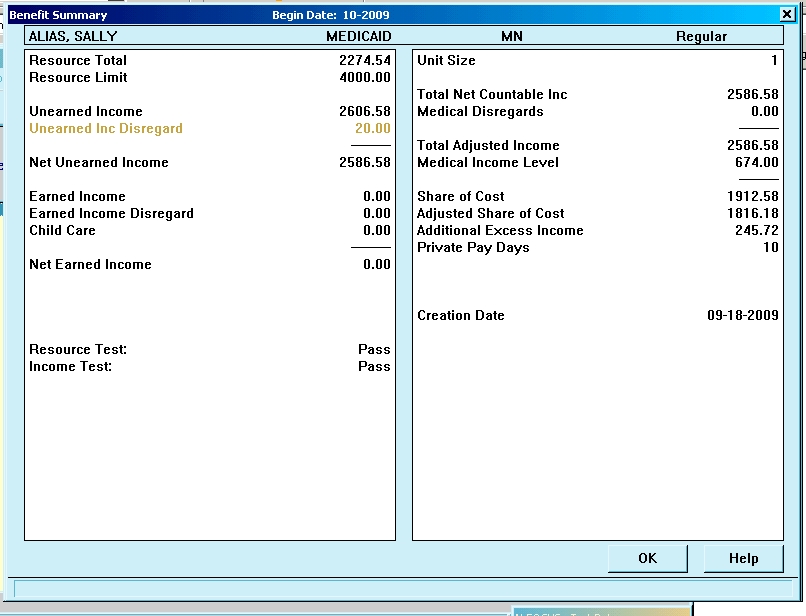The image size is (806, 616).
Task: Click the Income Test Pass result
Action: click(374, 367)
